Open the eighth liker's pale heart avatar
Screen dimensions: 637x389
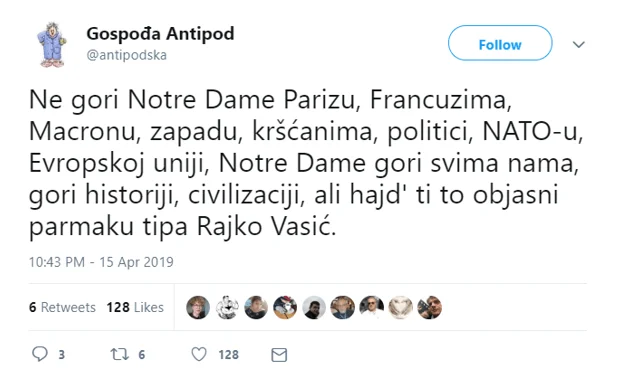(x=401, y=307)
